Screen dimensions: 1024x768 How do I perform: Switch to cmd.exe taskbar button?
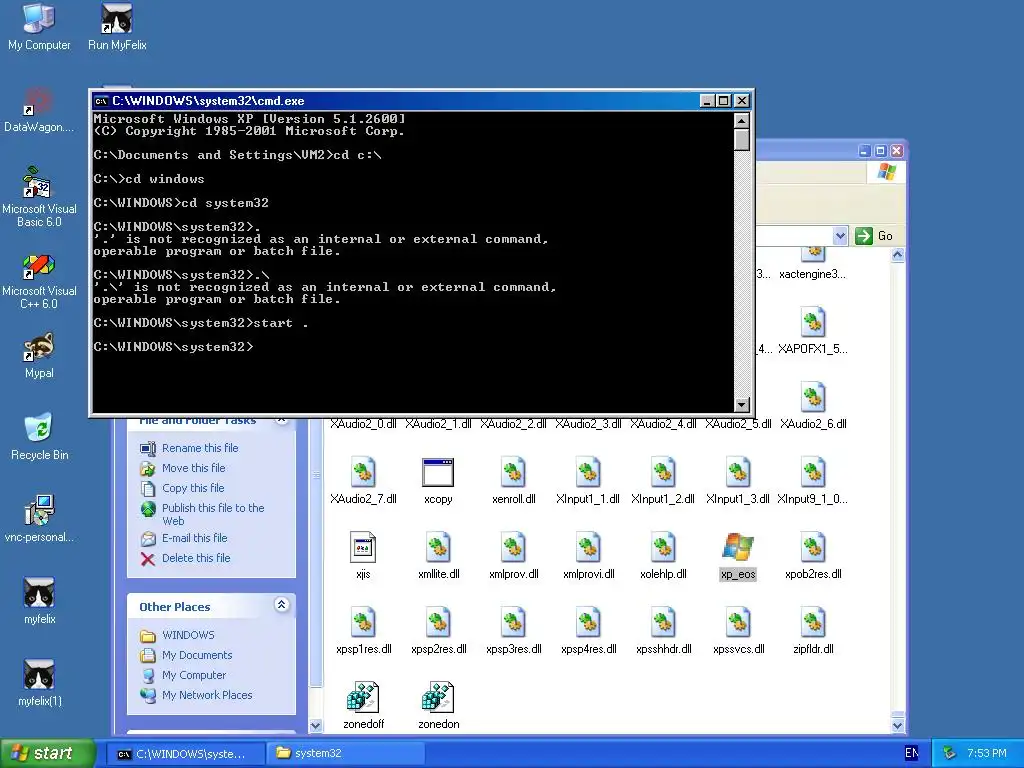coord(186,754)
